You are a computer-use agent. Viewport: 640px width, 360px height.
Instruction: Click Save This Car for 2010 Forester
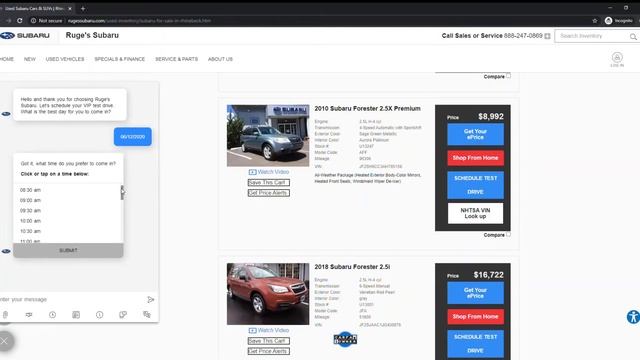click(x=269, y=182)
